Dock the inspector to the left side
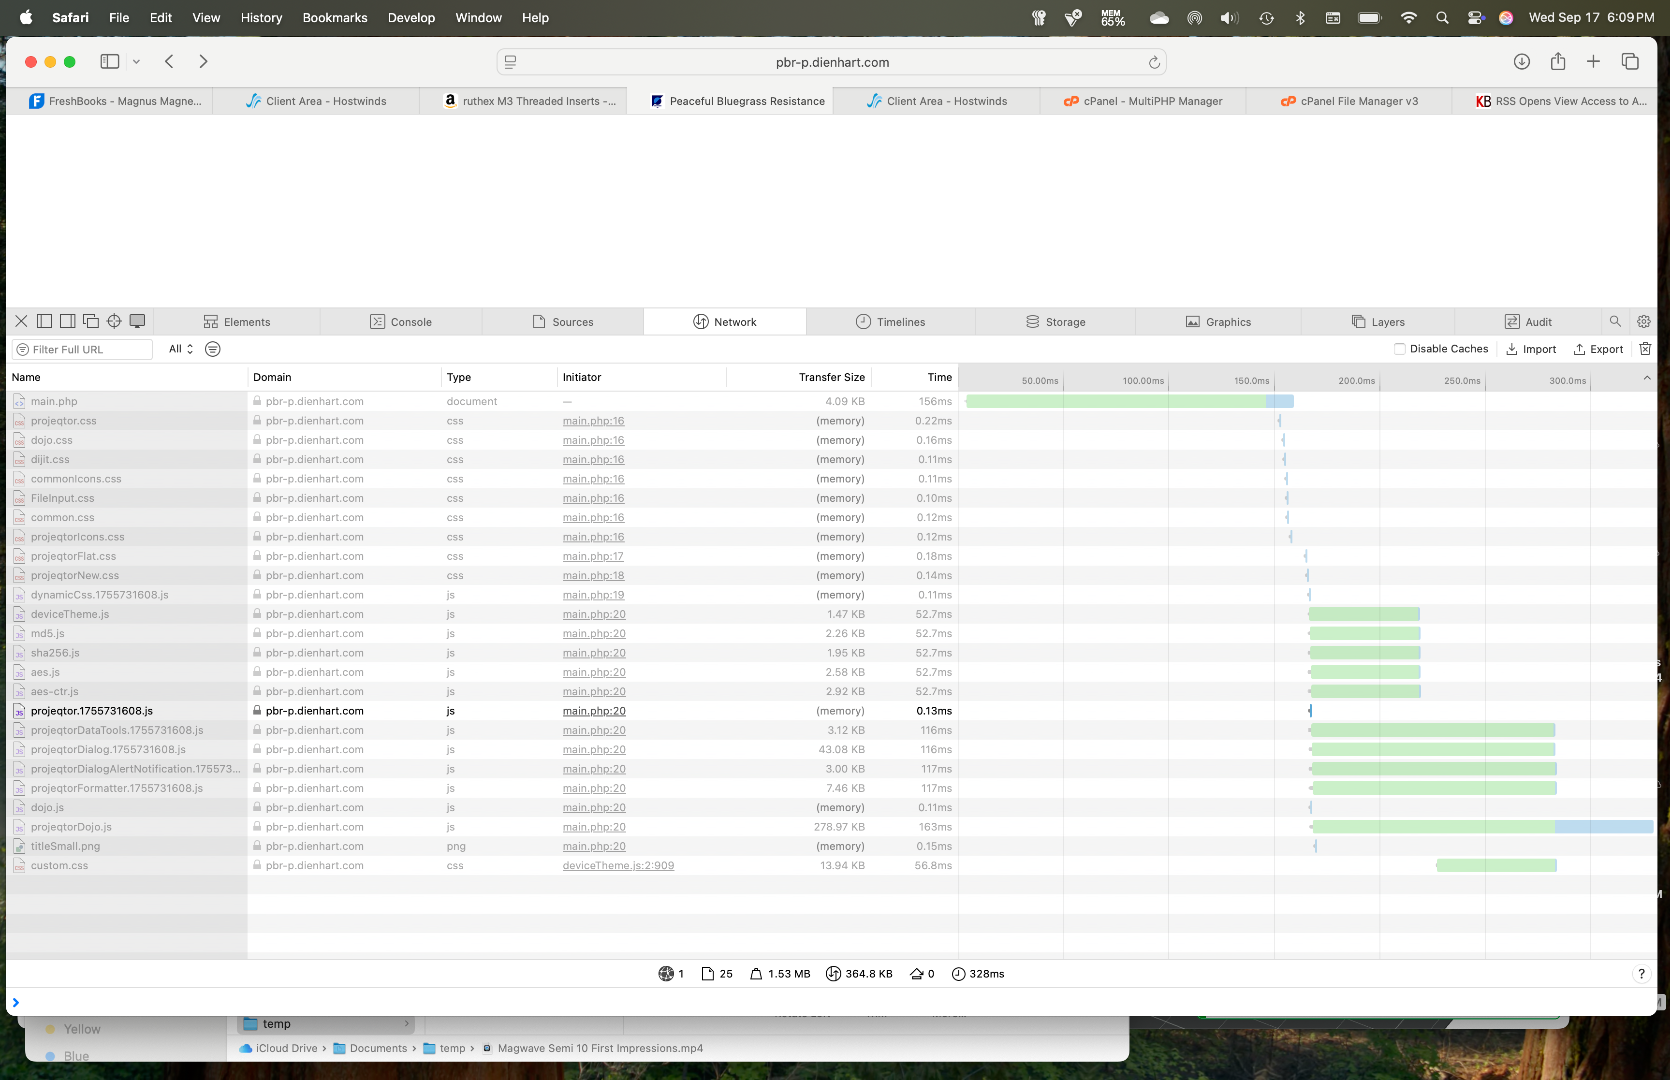 point(44,321)
